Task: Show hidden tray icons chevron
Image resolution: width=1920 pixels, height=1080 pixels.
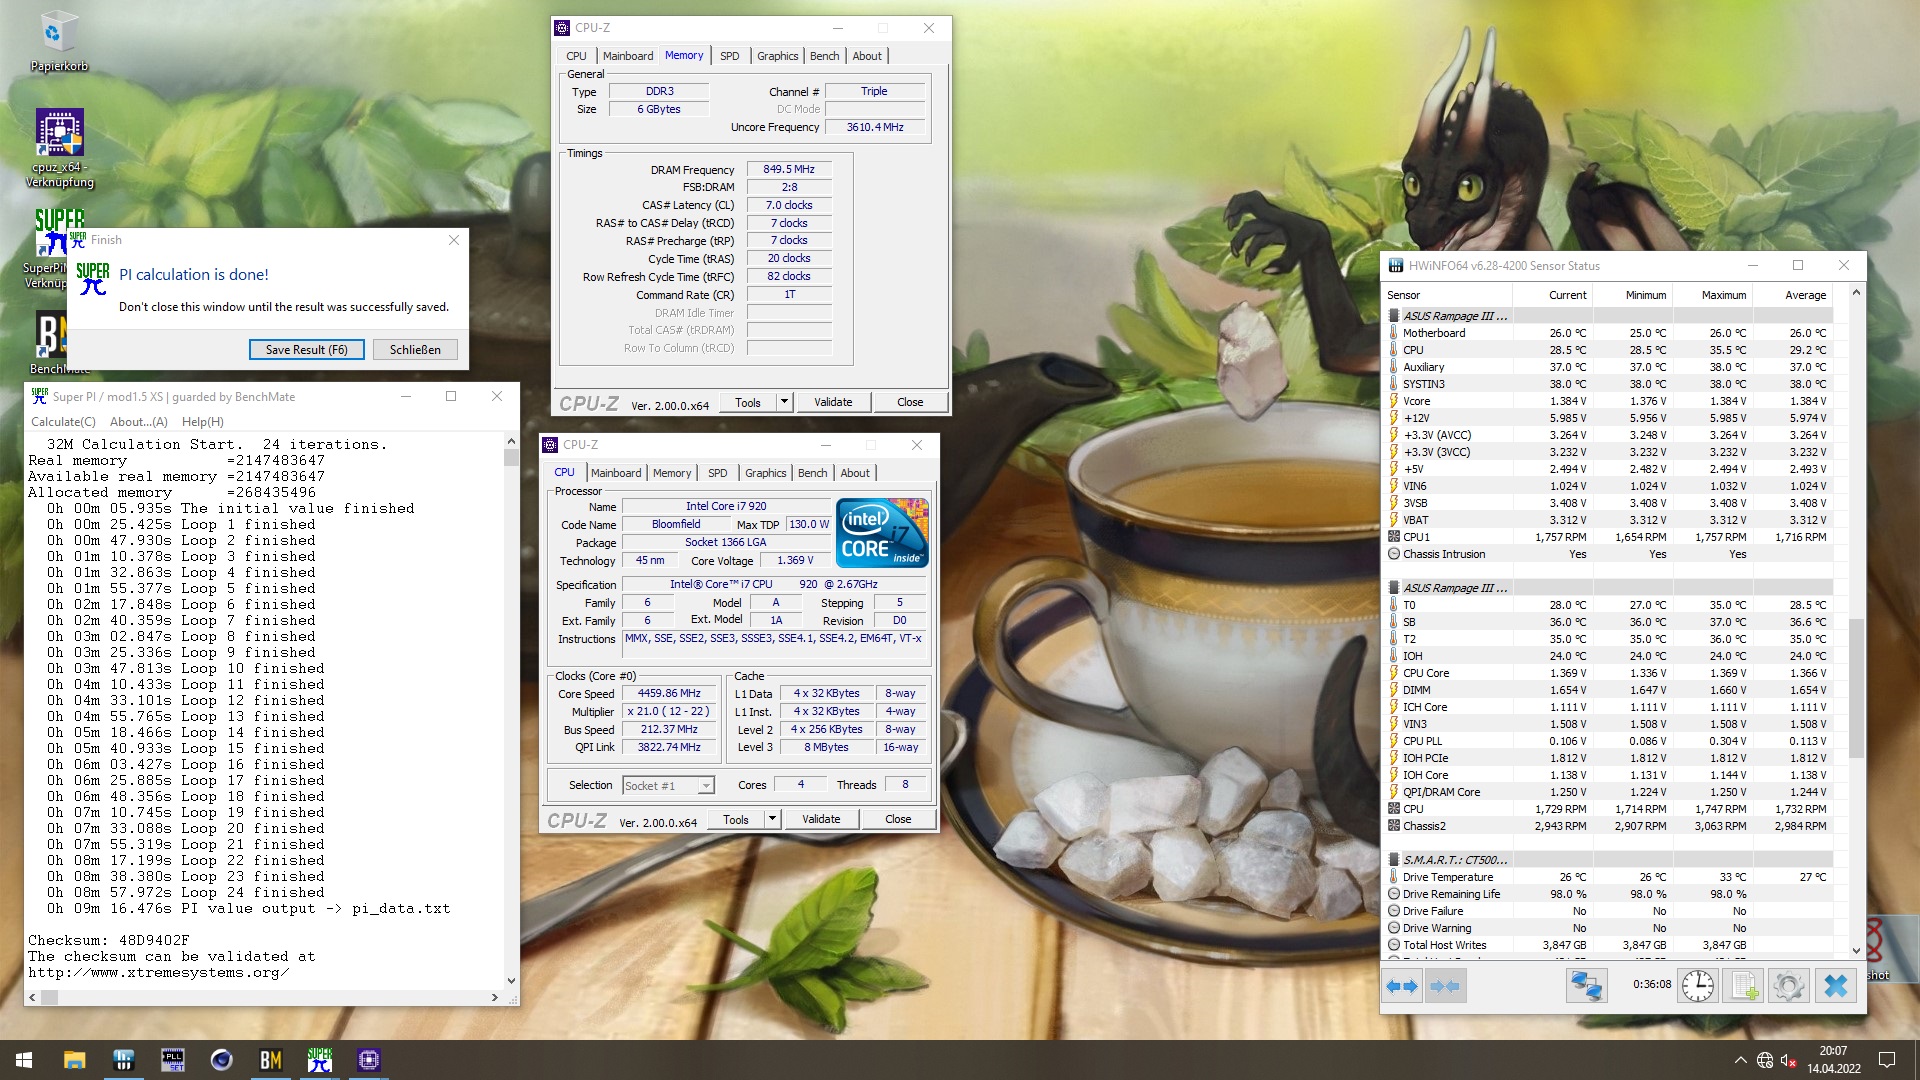Action: (1741, 1060)
